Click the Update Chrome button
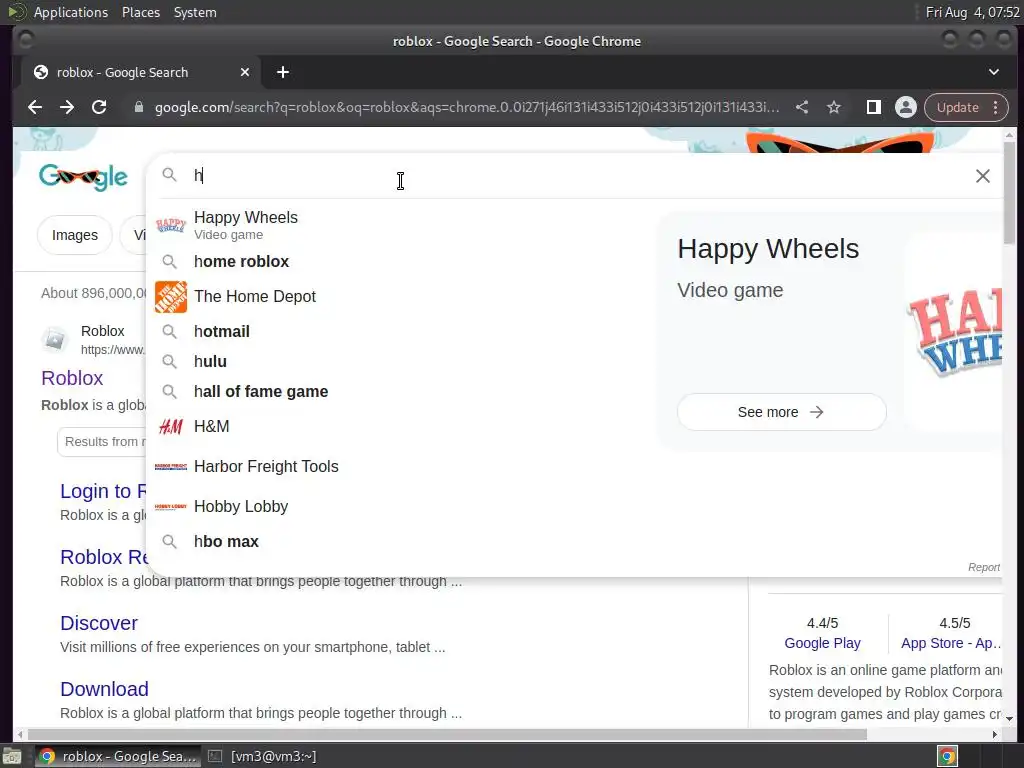1024x768 pixels. (957, 107)
